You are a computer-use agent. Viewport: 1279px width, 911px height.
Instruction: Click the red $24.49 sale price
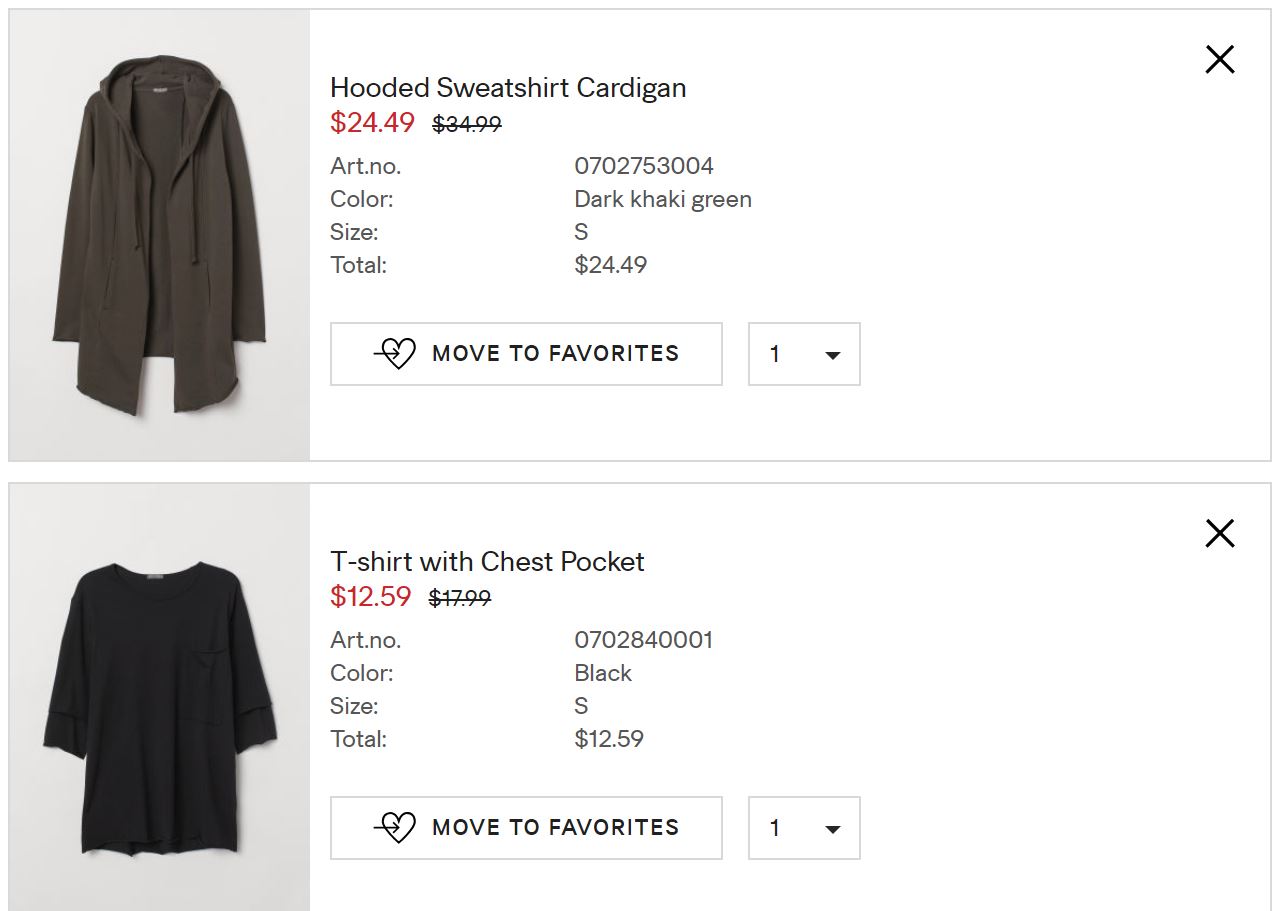372,123
